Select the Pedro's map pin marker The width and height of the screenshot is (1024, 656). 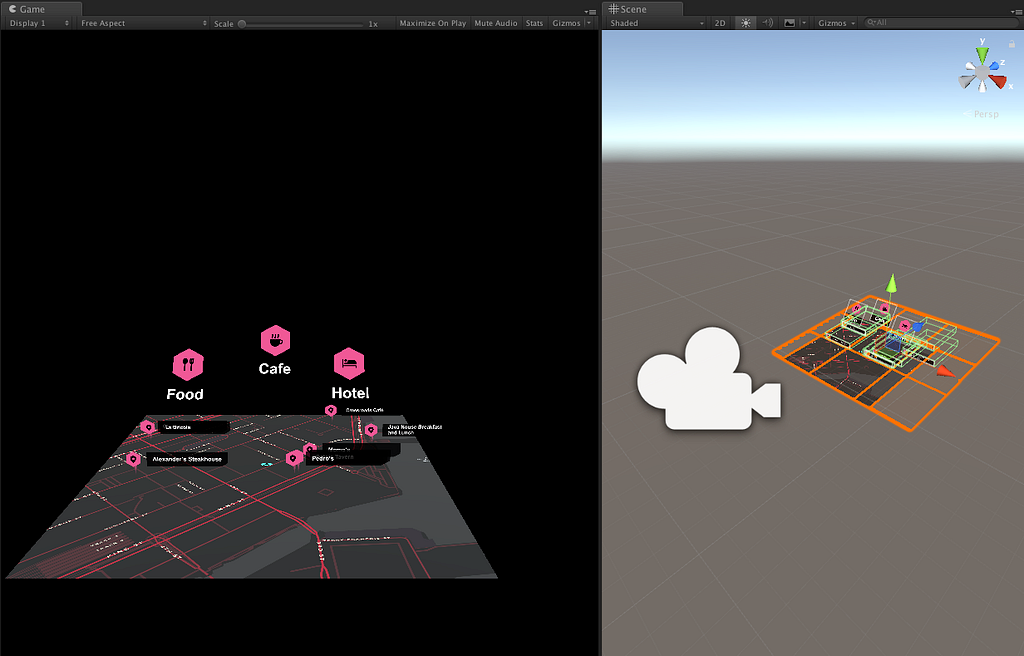[294, 459]
